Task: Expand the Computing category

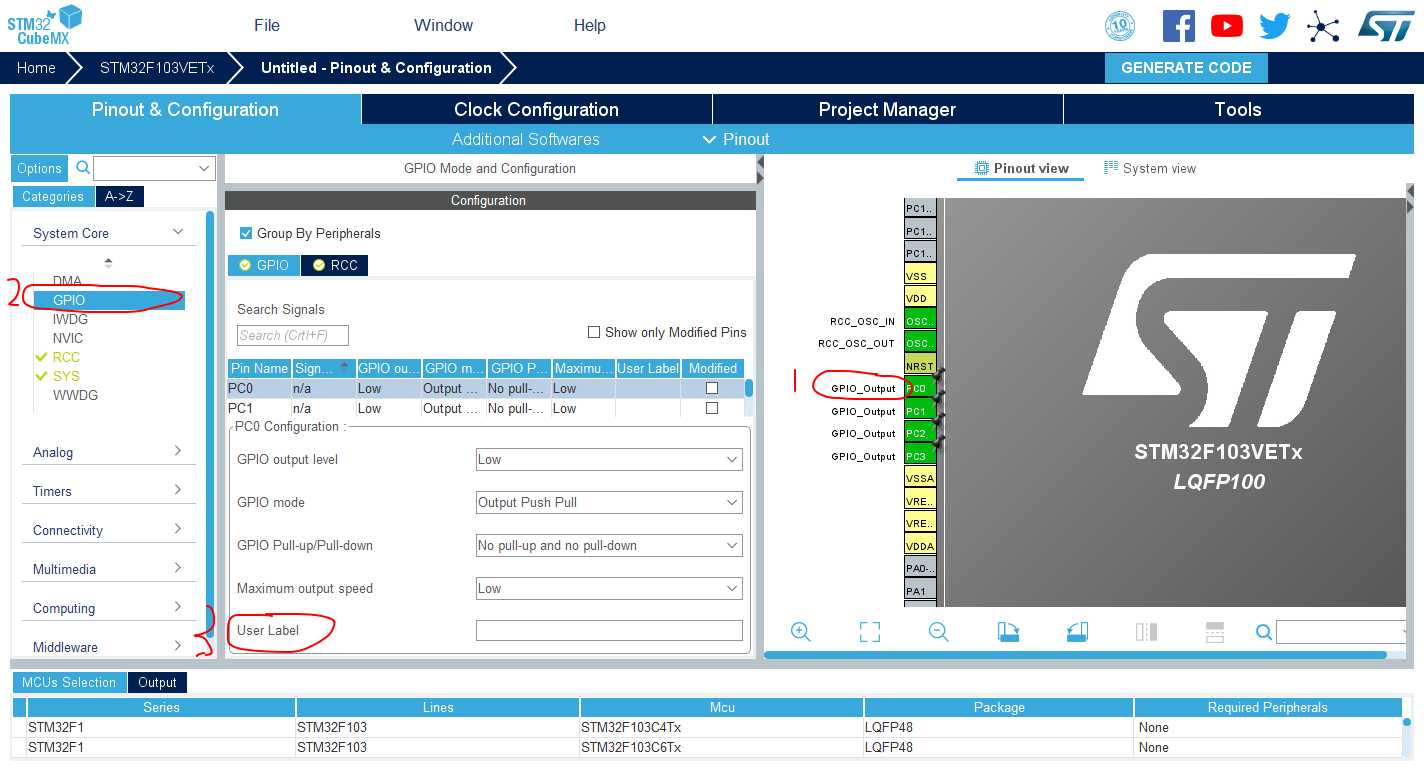Action: pos(108,608)
